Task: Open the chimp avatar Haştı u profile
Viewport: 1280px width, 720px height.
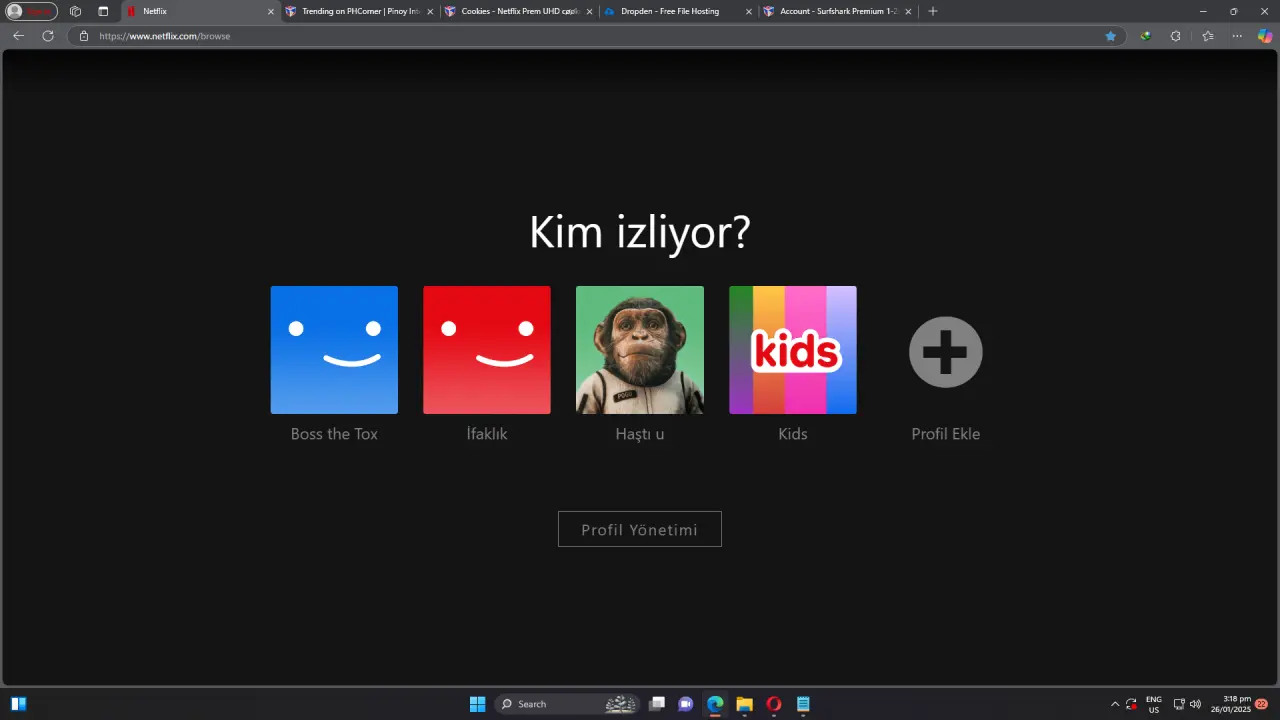Action: [640, 350]
